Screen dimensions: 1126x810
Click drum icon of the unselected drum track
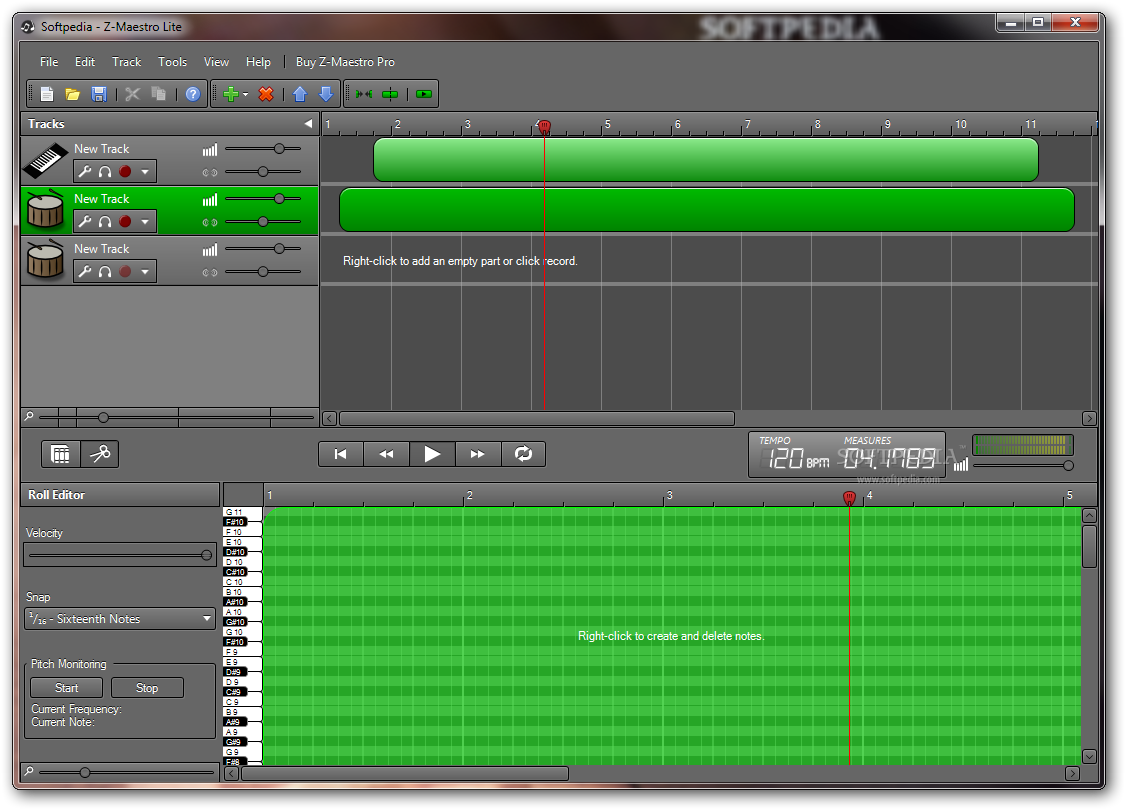pyautogui.click(x=45, y=259)
